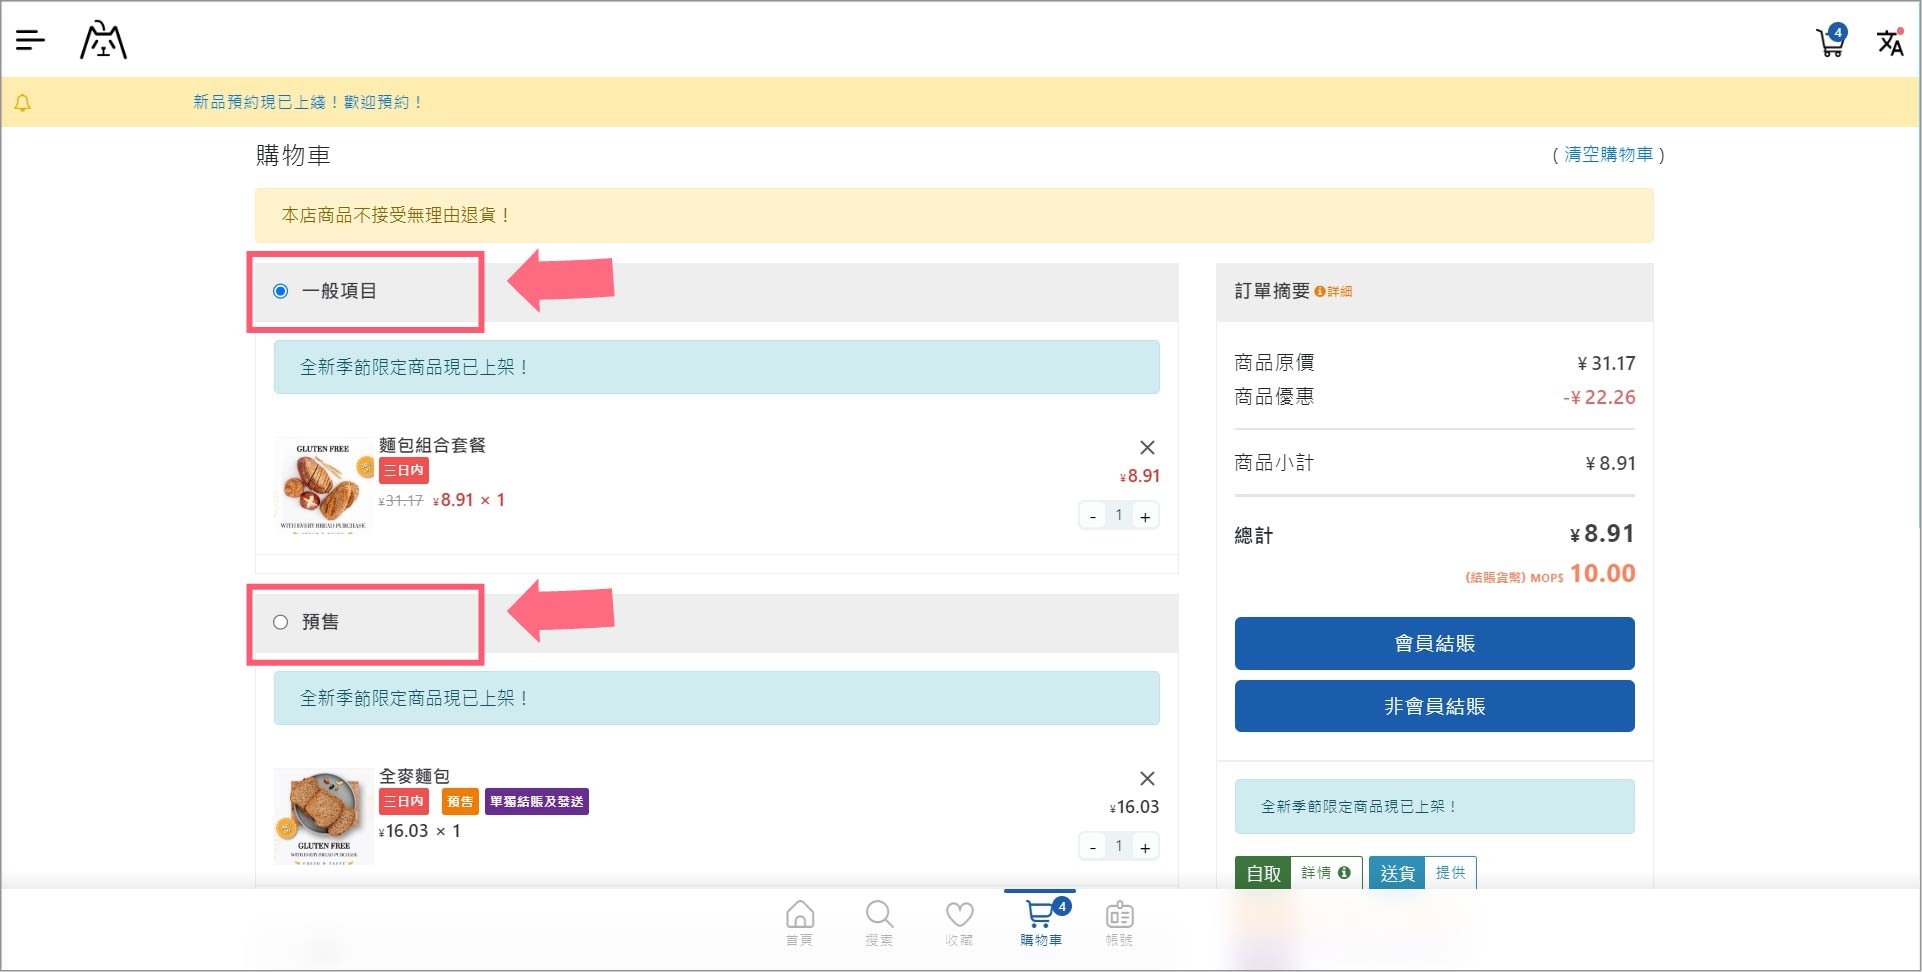Open the 收藏 favorites tab
The image size is (1922, 972).
click(x=959, y=922)
